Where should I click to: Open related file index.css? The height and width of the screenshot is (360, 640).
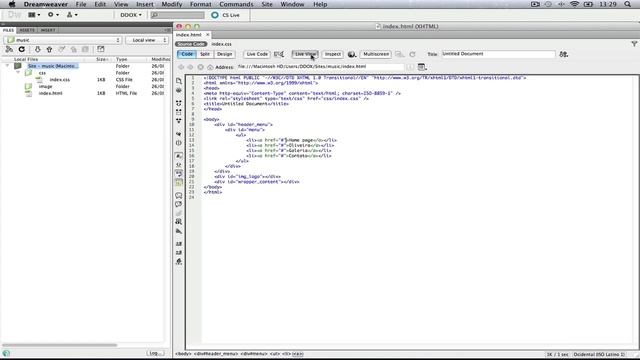click(221, 44)
